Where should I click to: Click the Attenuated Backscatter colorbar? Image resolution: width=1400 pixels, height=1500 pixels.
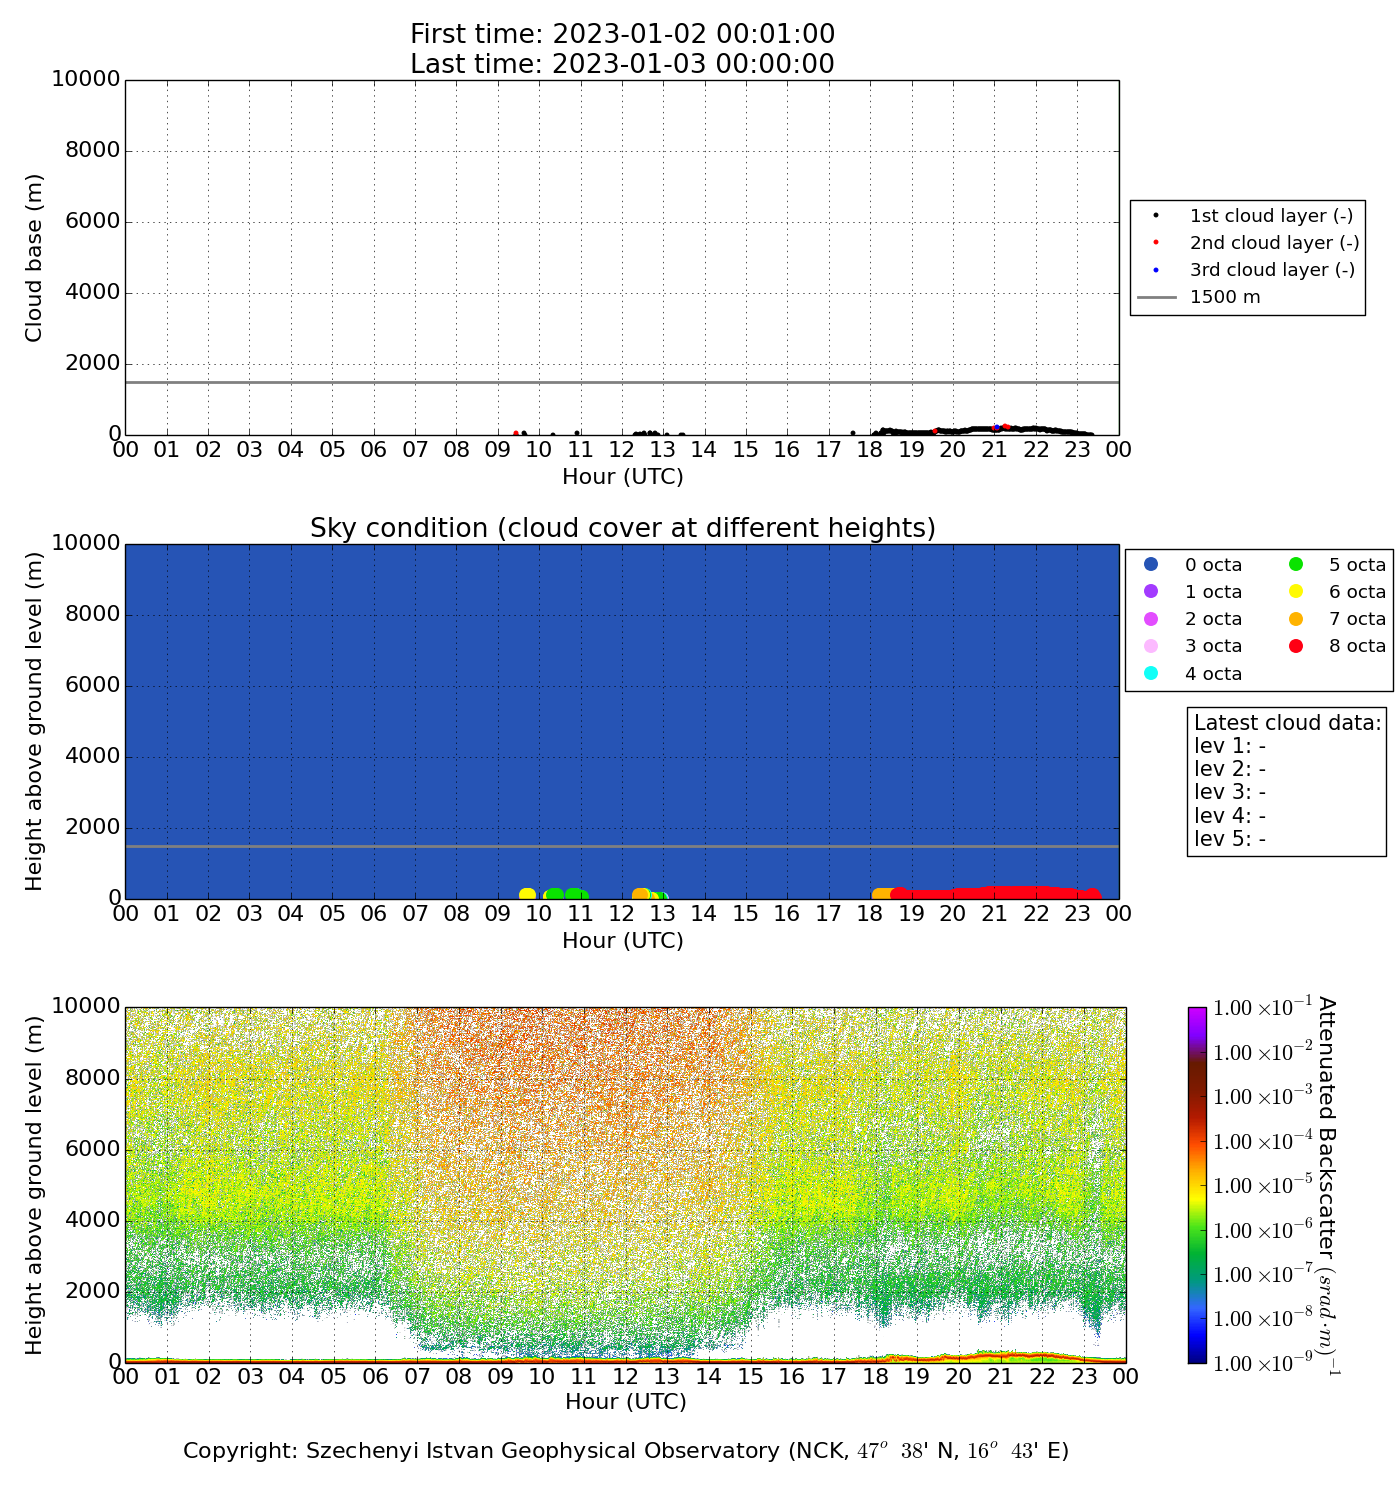click(x=1197, y=1185)
